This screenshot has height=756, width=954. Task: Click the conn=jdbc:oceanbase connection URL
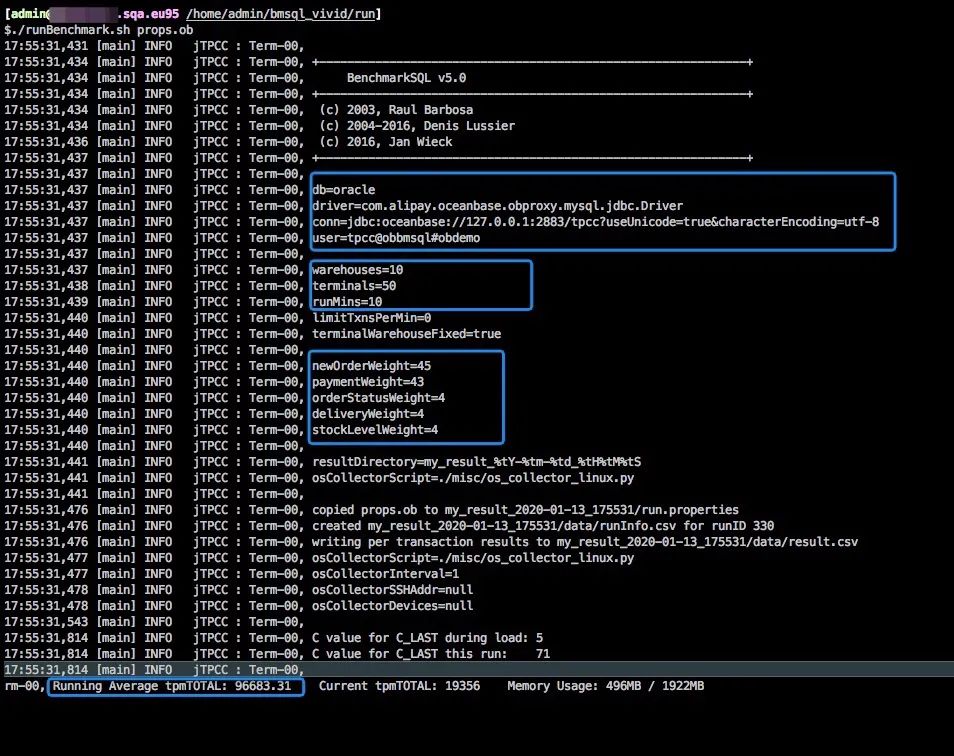(x=595, y=222)
